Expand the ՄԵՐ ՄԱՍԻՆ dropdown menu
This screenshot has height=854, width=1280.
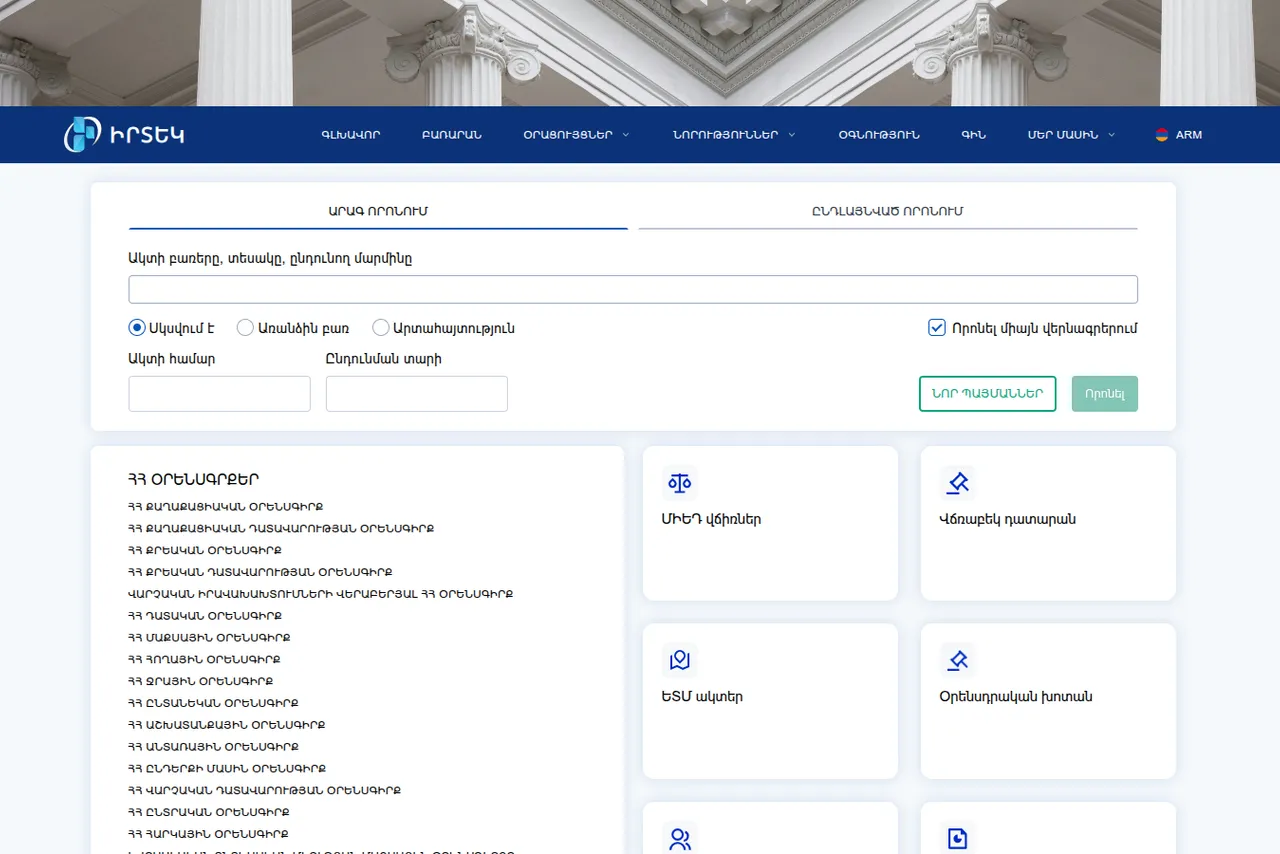pos(1071,135)
